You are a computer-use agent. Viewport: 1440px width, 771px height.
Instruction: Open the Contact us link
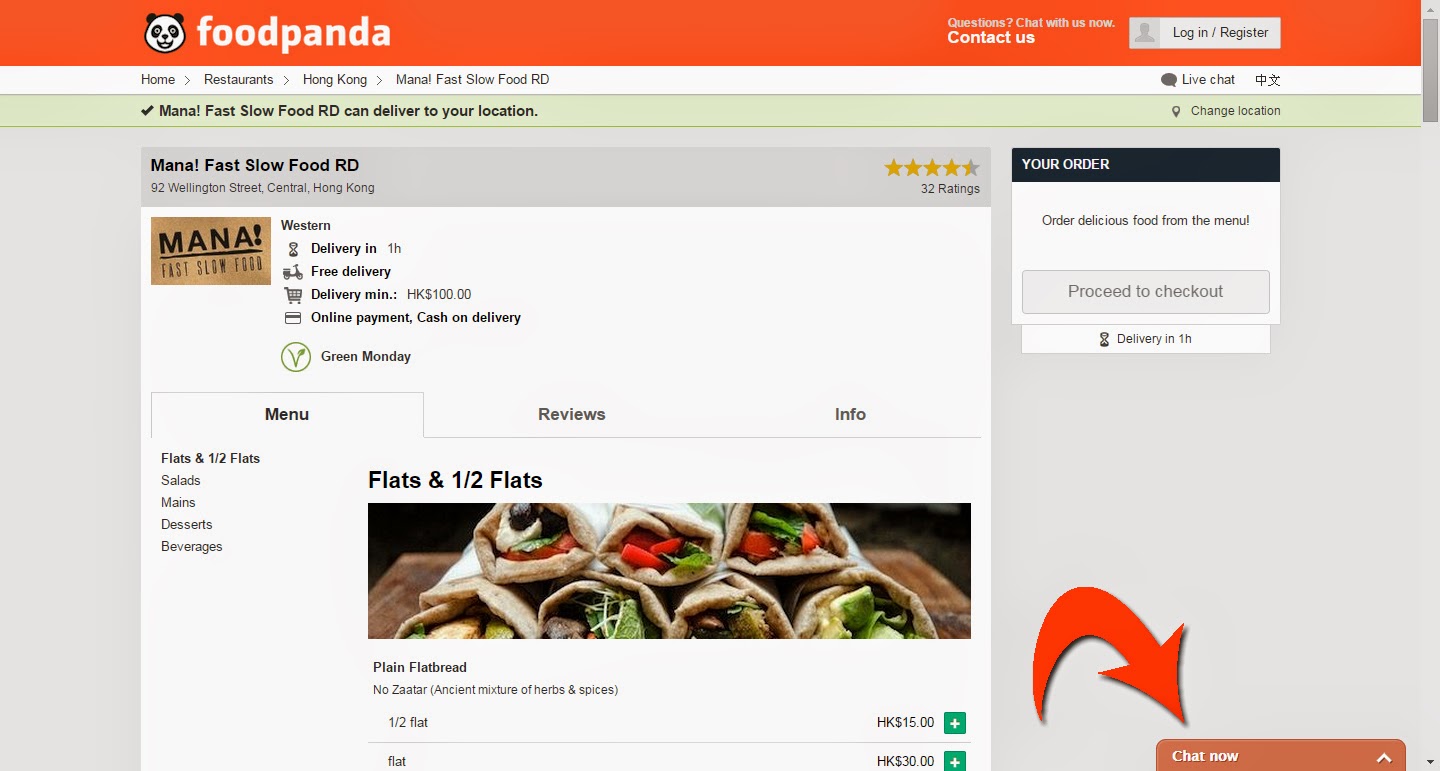click(x=991, y=38)
